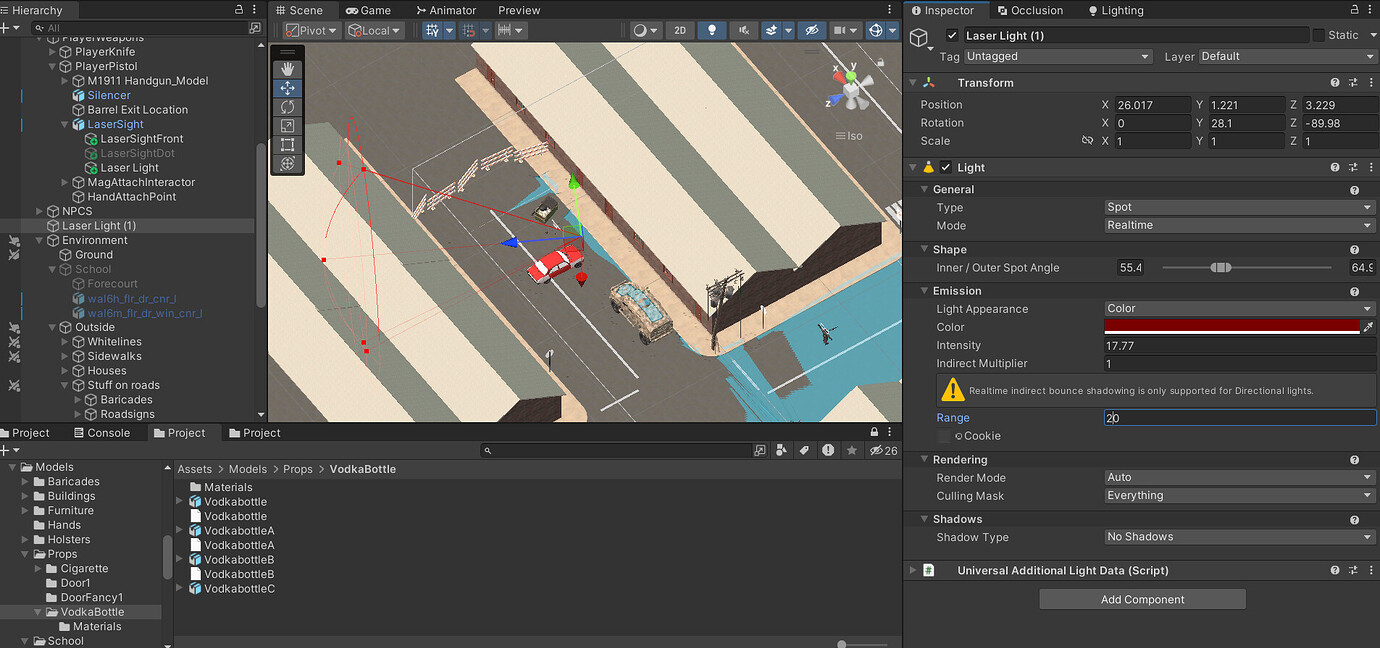The image size is (1380, 648).
Task: Open the Light Type dropdown showing Spot
Action: (1238, 207)
